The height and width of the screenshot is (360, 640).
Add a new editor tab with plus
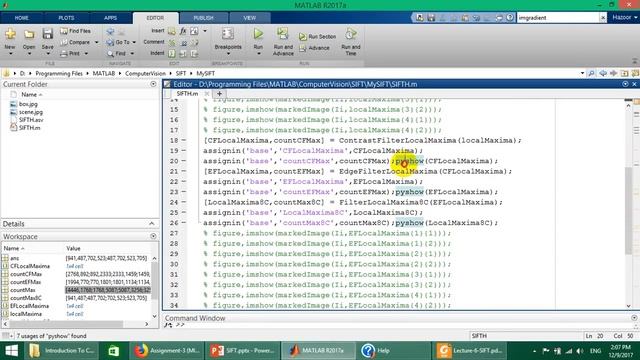(219, 93)
